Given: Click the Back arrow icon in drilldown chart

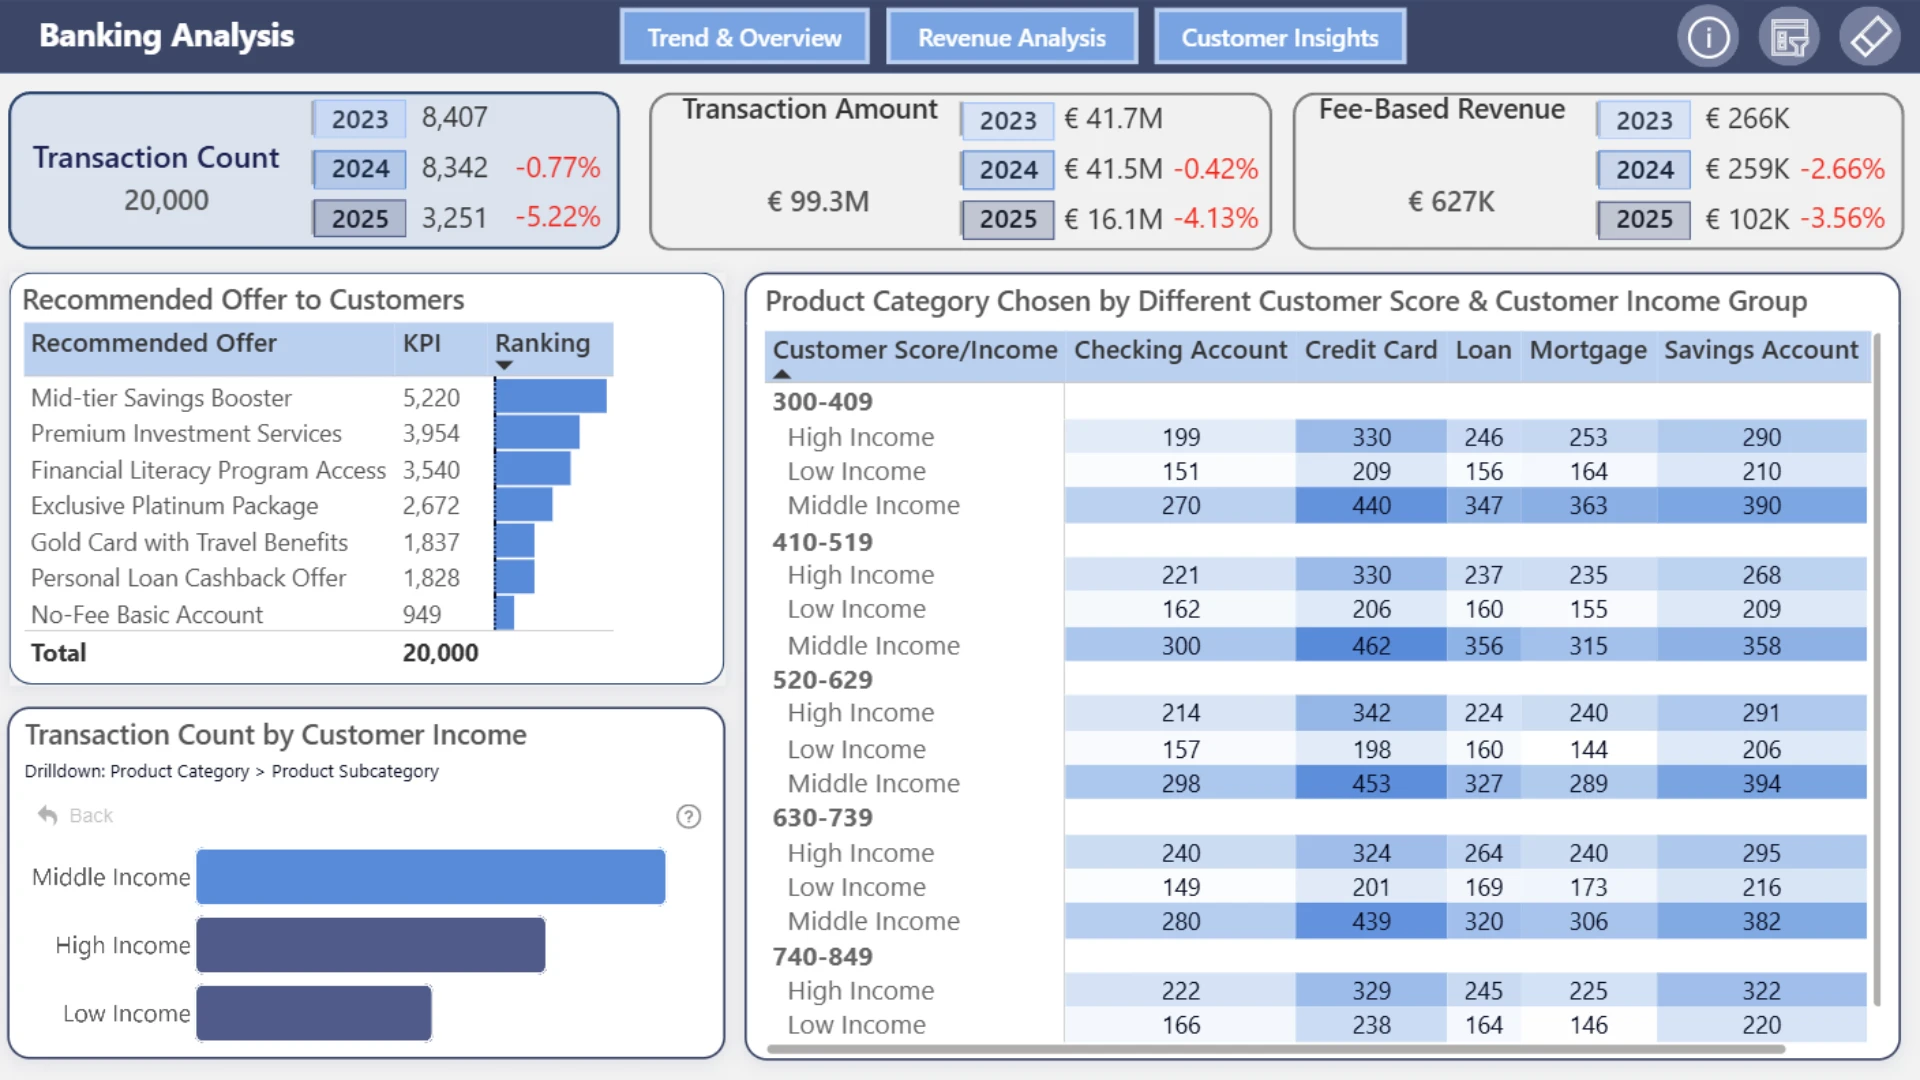Looking at the screenshot, I should 47,815.
